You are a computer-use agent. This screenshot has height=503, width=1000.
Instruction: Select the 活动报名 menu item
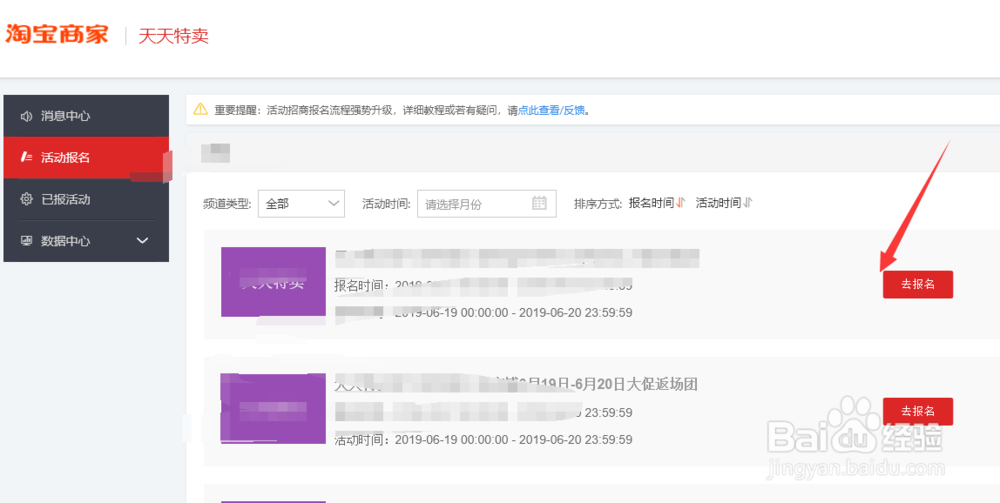pos(86,157)
